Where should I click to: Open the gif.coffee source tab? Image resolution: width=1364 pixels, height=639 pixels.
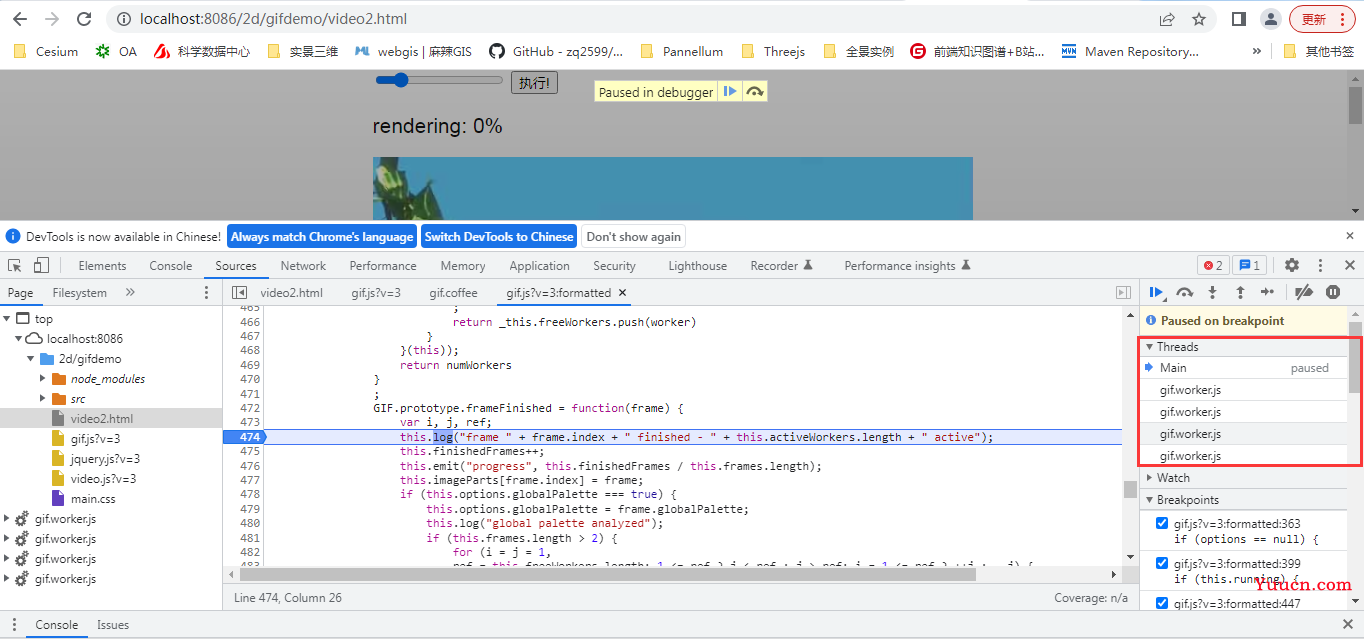(x=453, y=292)
